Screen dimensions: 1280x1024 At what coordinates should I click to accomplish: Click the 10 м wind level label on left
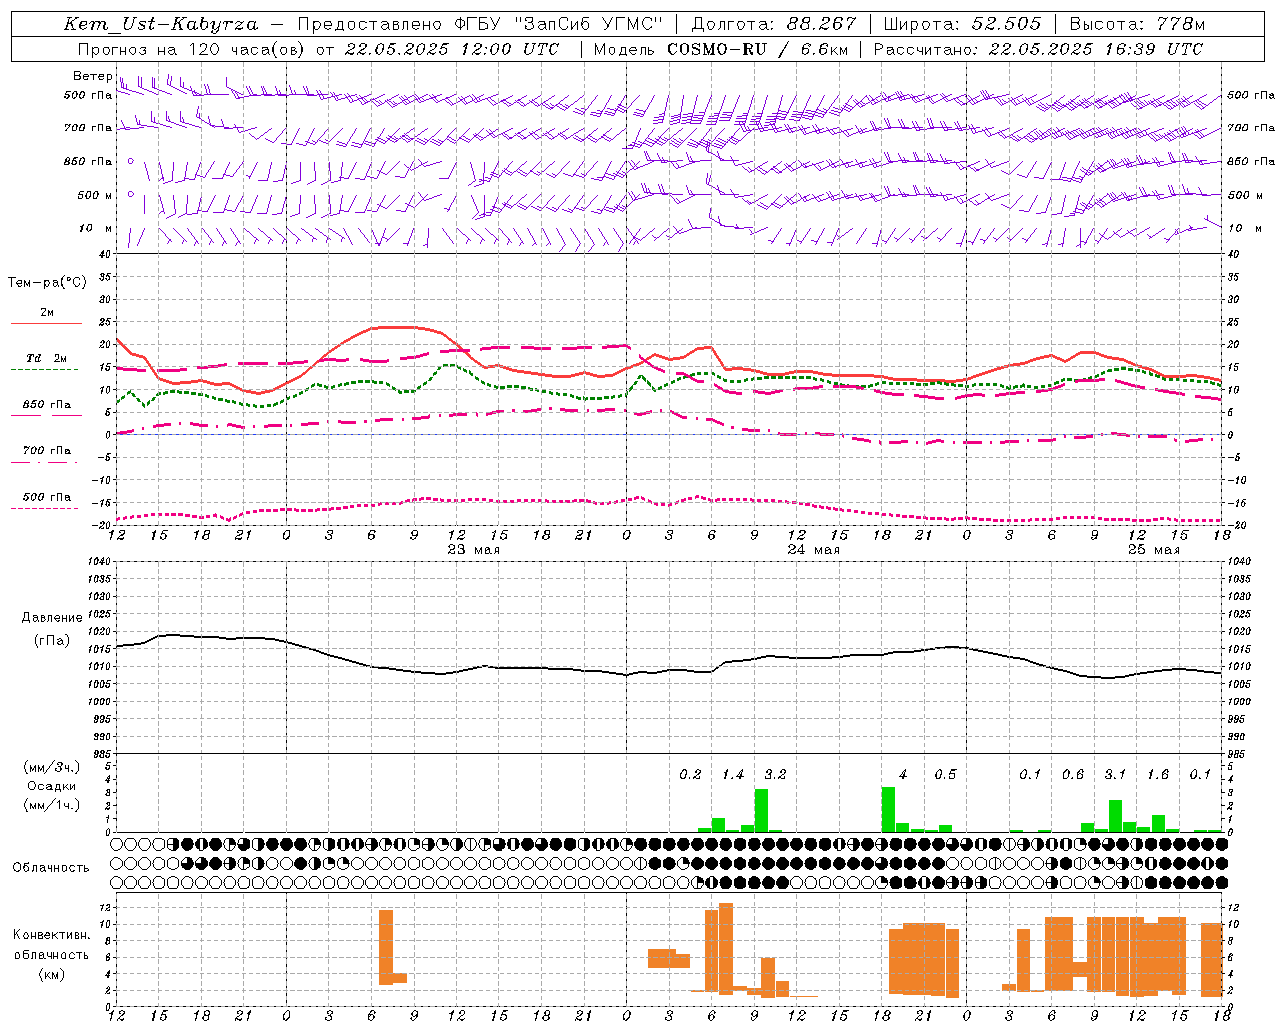click(x=96, y=228)
